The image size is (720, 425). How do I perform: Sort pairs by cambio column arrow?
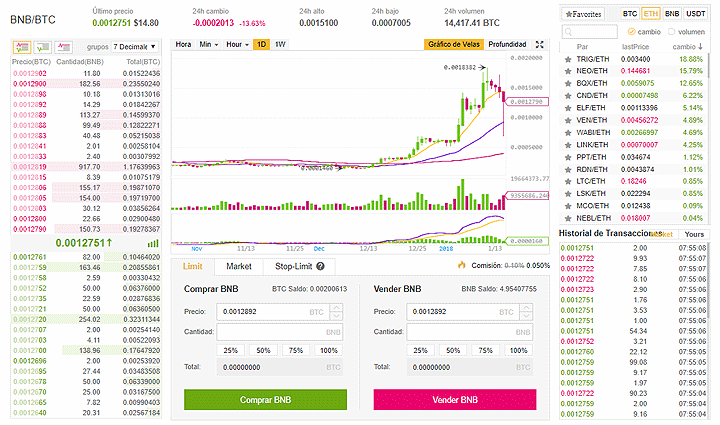tap(700, 47)
